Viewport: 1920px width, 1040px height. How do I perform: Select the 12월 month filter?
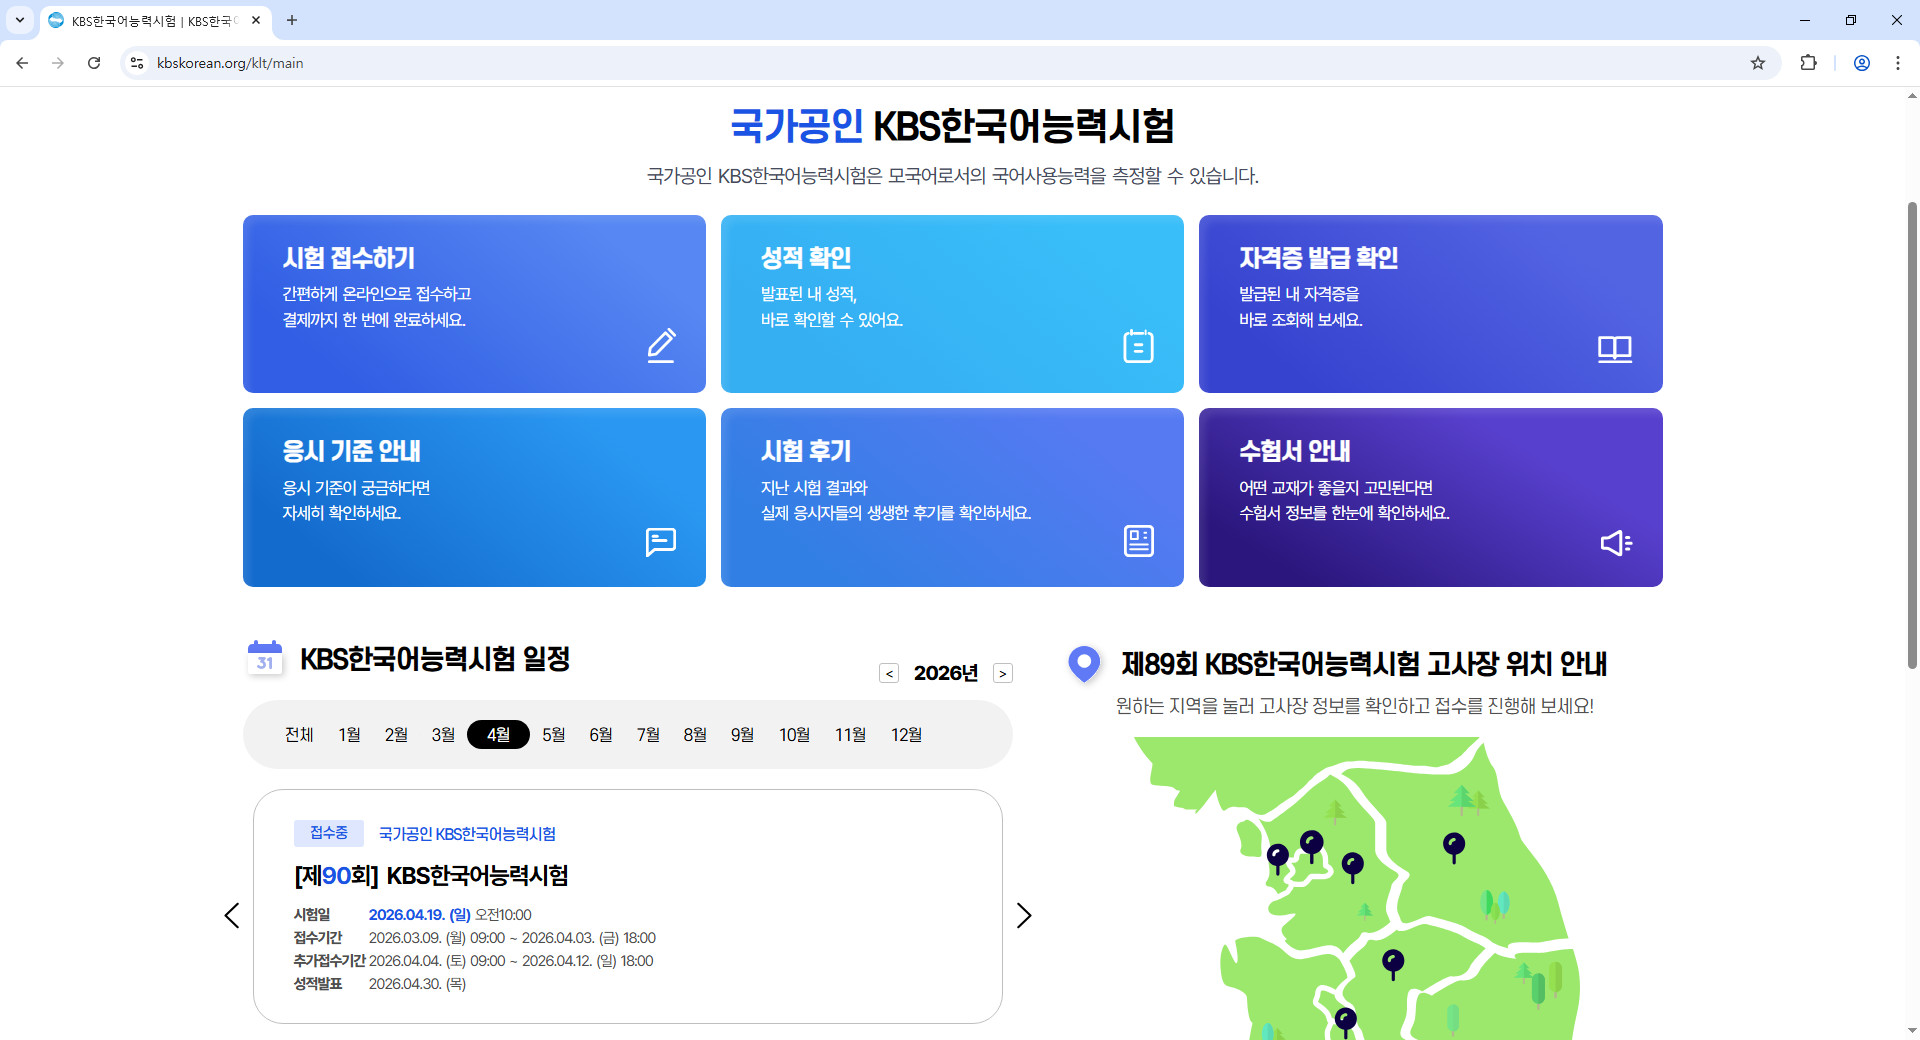coord(905,734)
